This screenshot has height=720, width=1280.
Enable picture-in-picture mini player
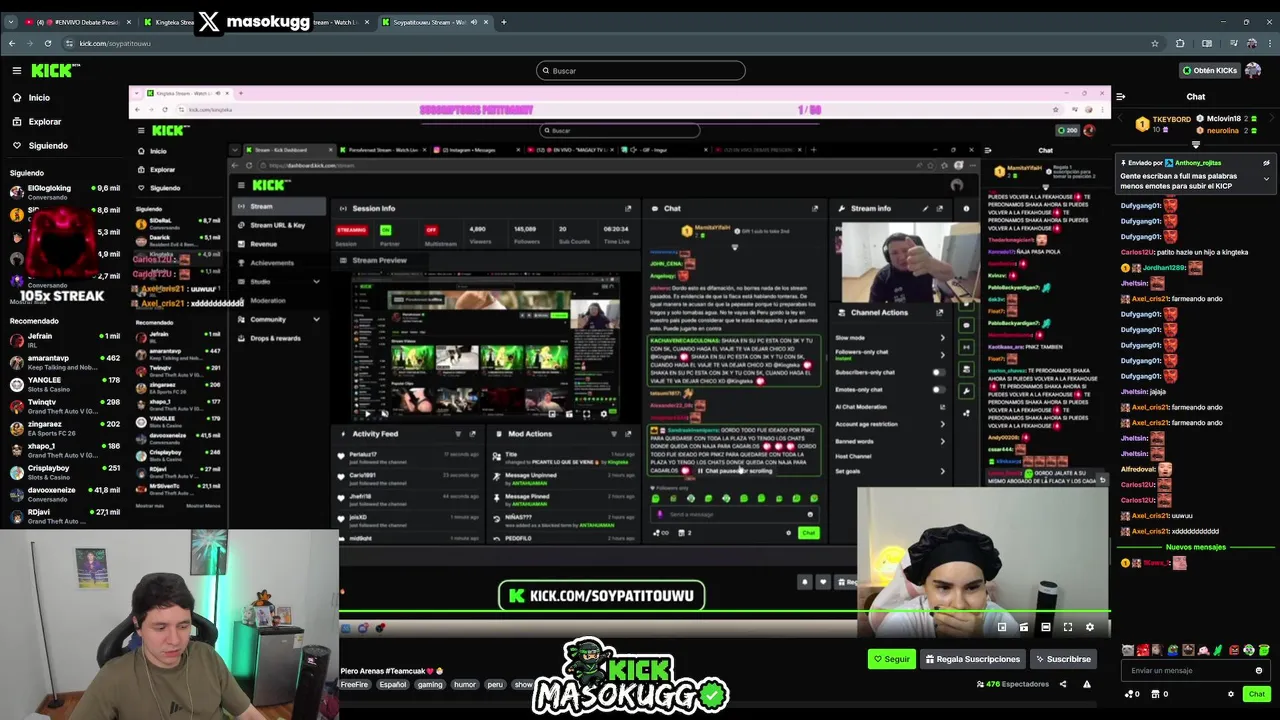tap(1001, 627)
